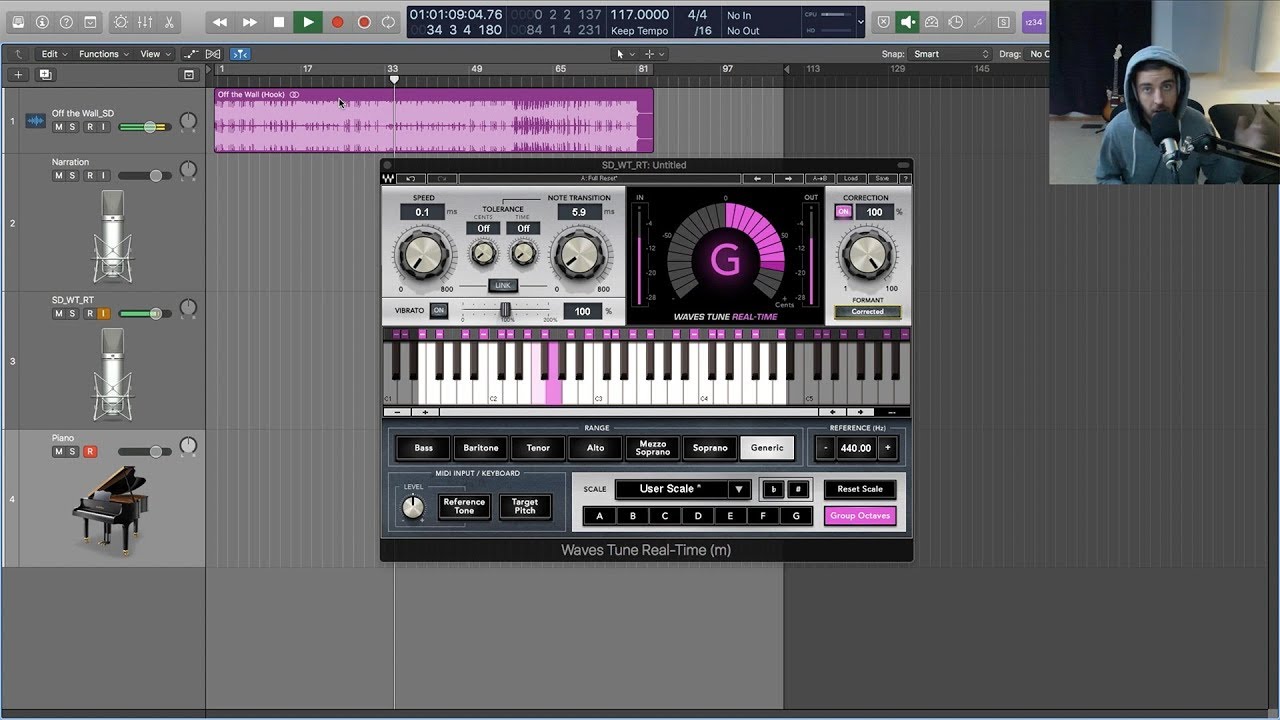Toggle the blue Catch Playhead icon
The height and width of the screenshot is (720, 1280).
coord(240,54)
